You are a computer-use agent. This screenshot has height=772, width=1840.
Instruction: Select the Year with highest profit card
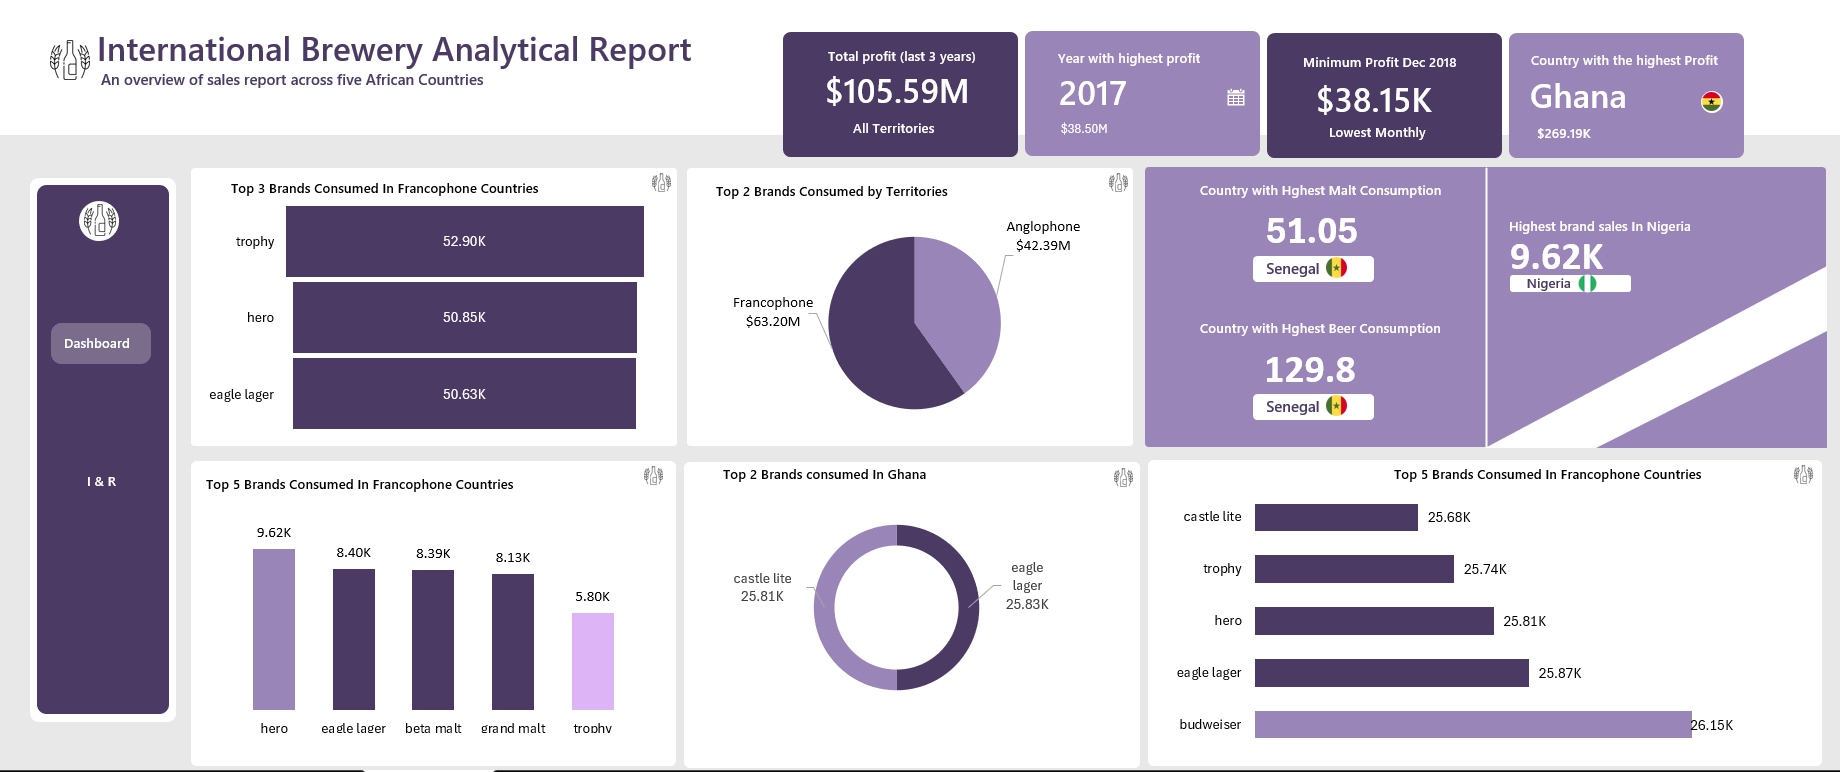click(1142, 94)
